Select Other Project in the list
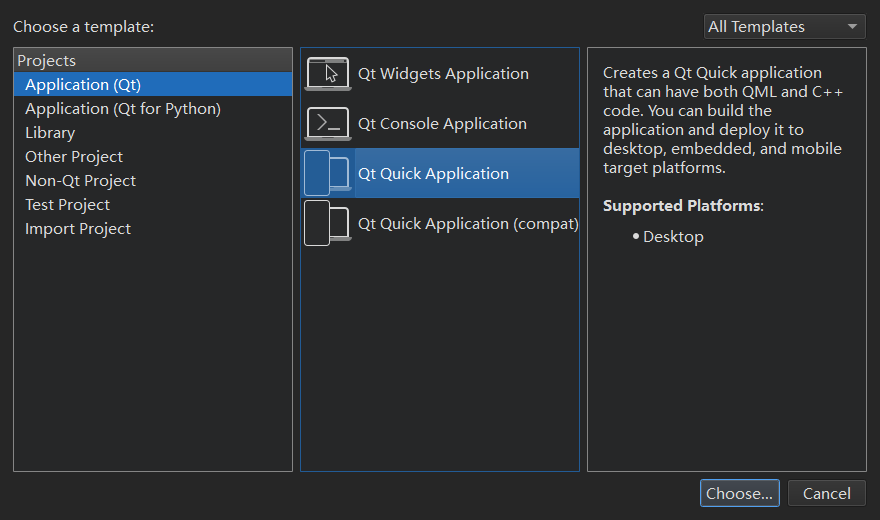The height and width of the screenshot is (520, 880). [x=74, y=157]
